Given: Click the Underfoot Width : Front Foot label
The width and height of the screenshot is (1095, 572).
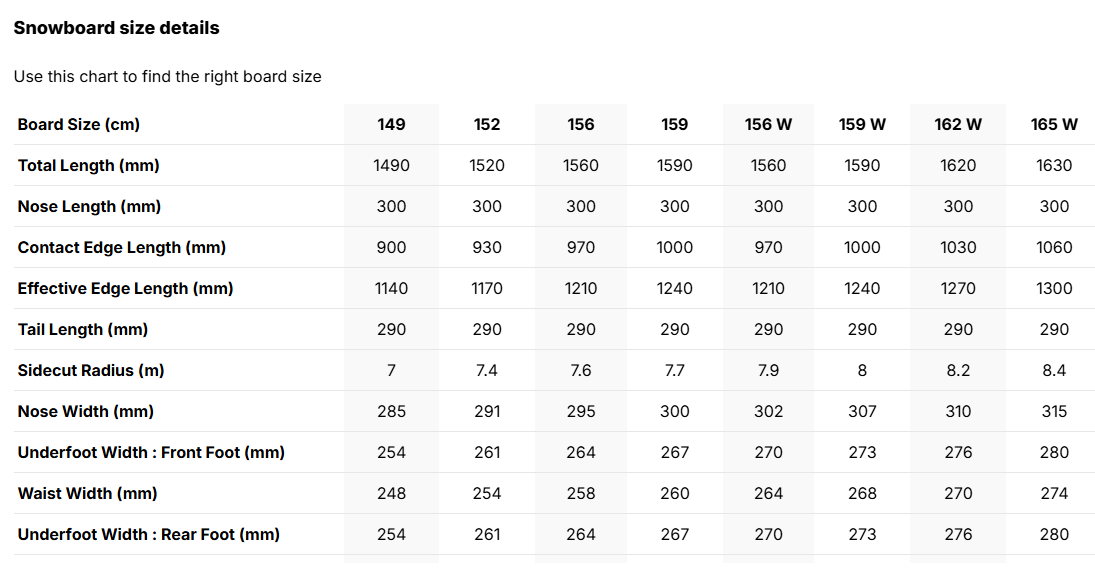Looking at the screenshot, I should (151, 453).
